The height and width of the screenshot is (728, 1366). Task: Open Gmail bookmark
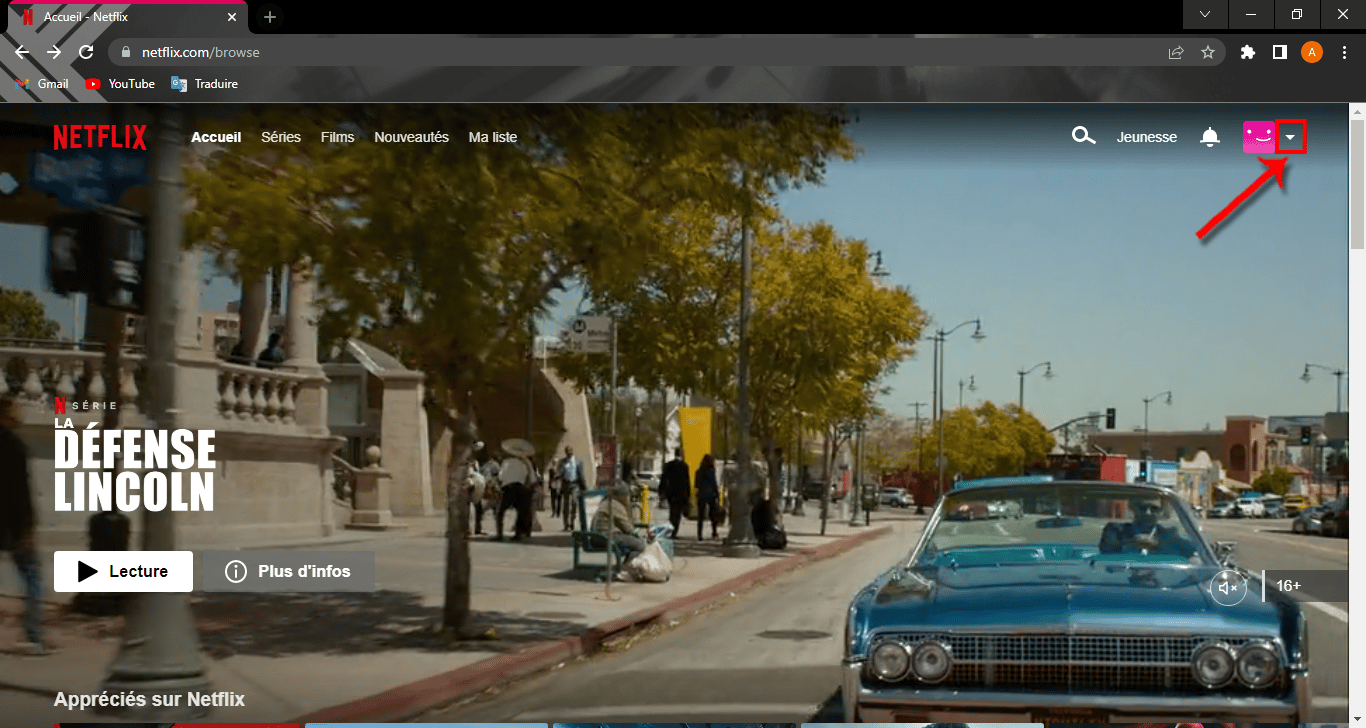42,84
